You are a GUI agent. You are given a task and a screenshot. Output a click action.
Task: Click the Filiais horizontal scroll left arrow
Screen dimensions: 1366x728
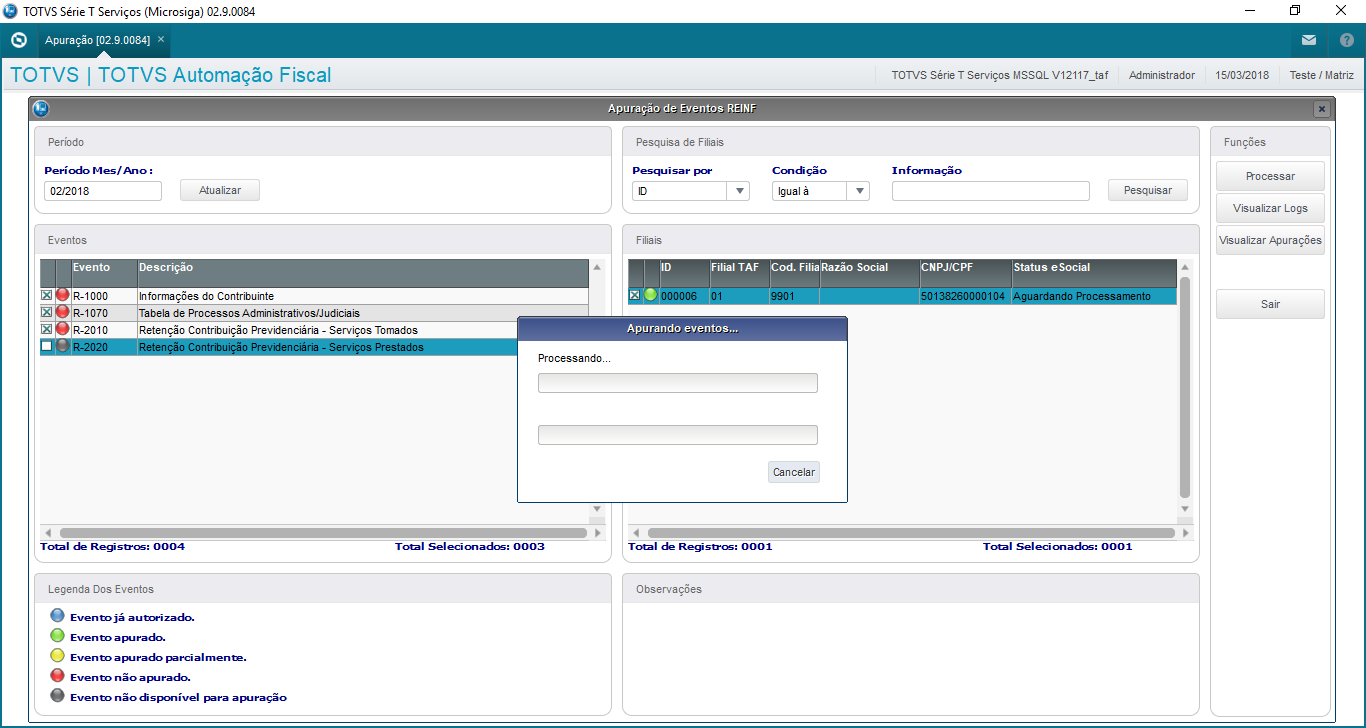(635, 533)
